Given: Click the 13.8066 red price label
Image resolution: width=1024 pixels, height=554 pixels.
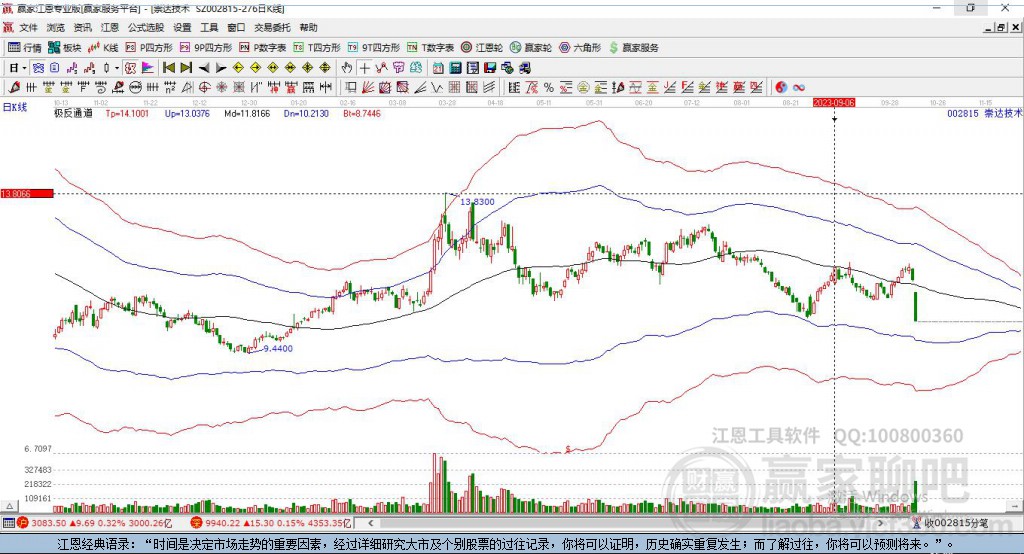Looking at the screenshot, I should point(27,193).
